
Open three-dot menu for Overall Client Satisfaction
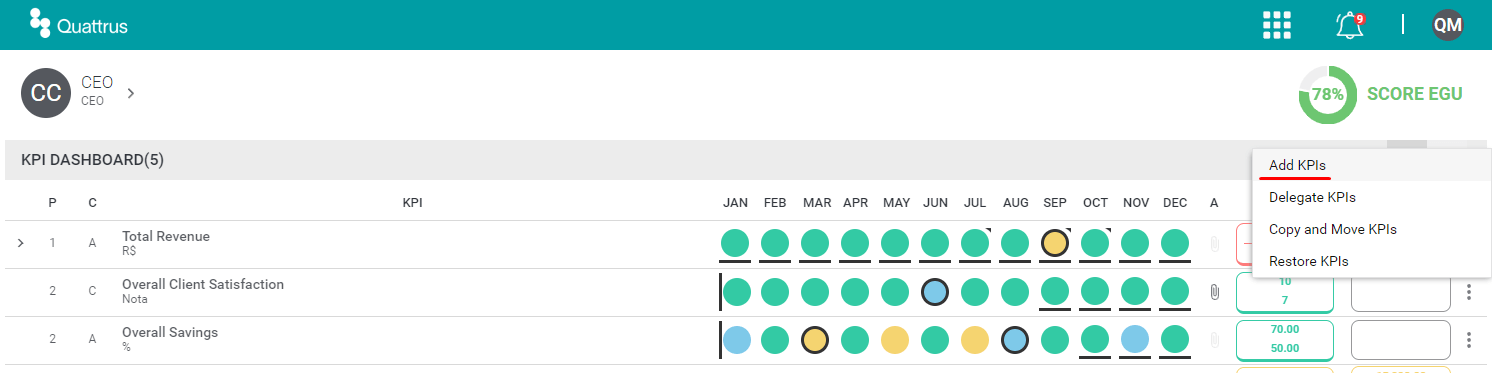tap(1469, 292)
